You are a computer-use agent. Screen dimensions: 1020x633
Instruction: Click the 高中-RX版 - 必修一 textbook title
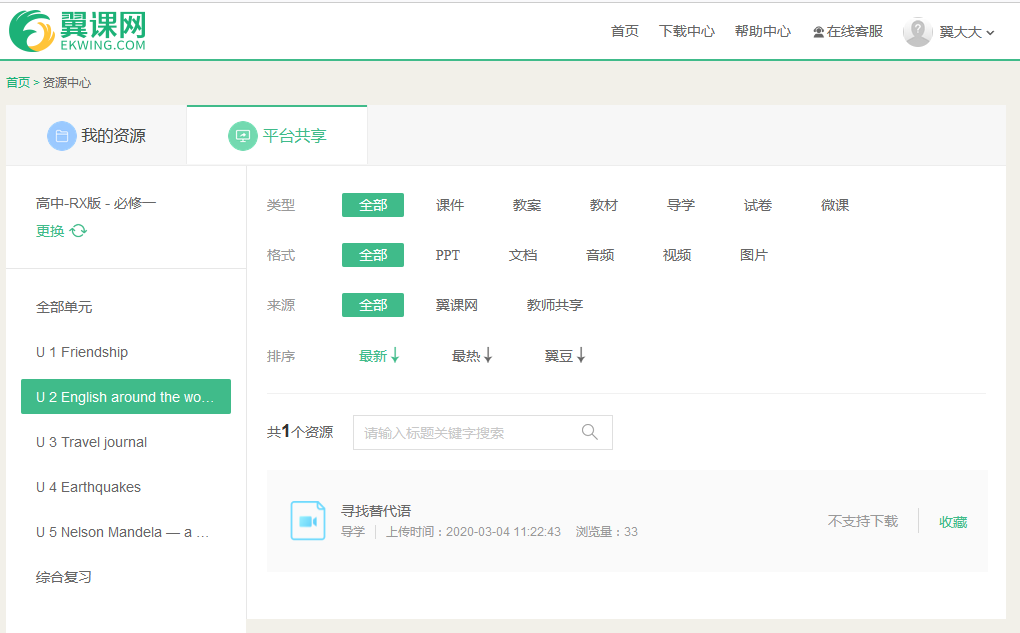pyautogui.click(x=96, y=203)
